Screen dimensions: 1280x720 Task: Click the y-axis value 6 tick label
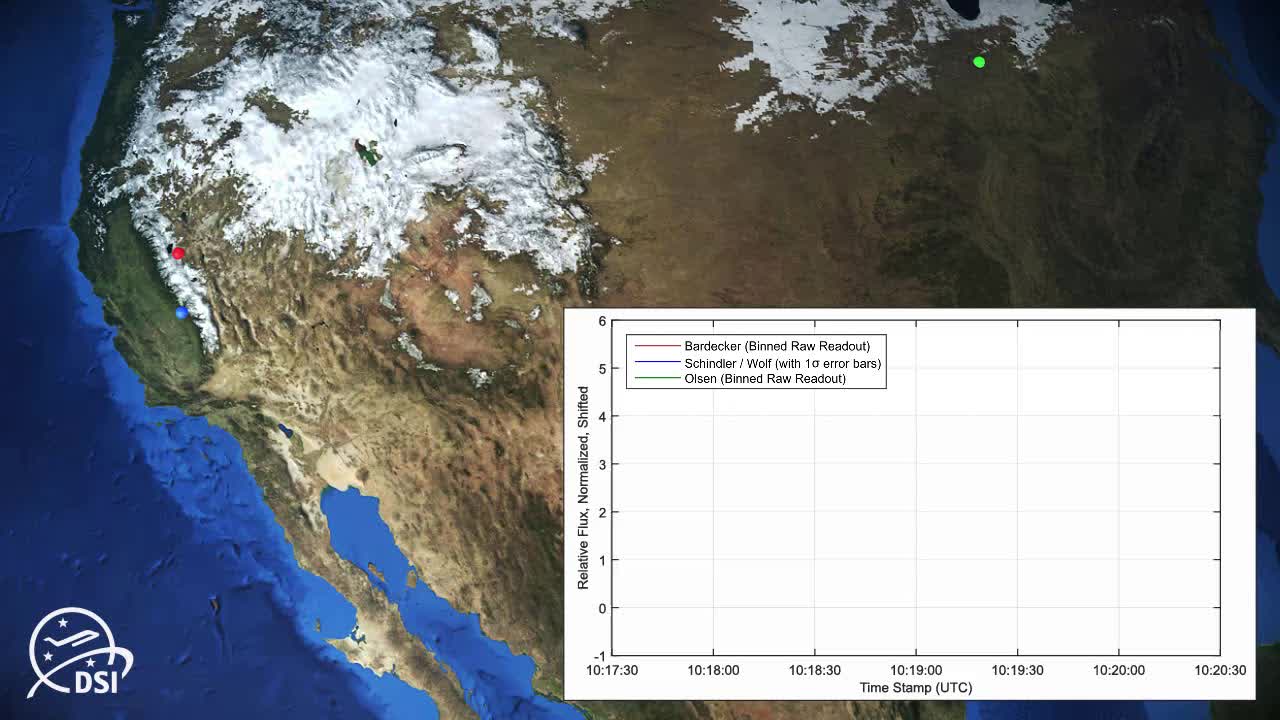coord(602,321)
